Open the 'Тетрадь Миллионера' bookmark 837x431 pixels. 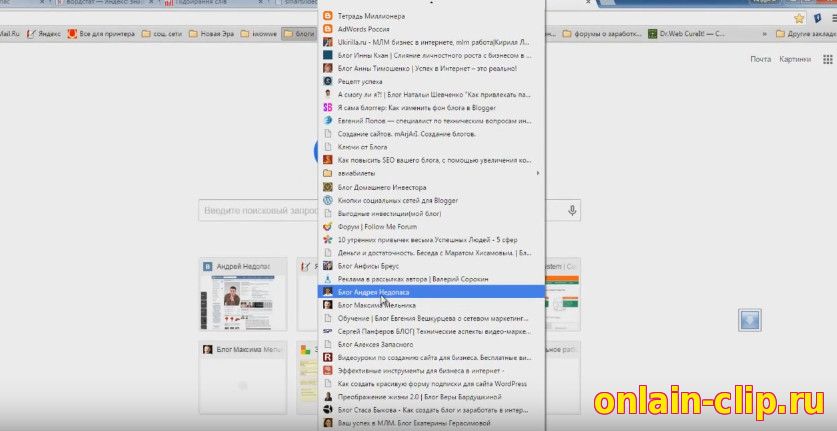(431, 16)
